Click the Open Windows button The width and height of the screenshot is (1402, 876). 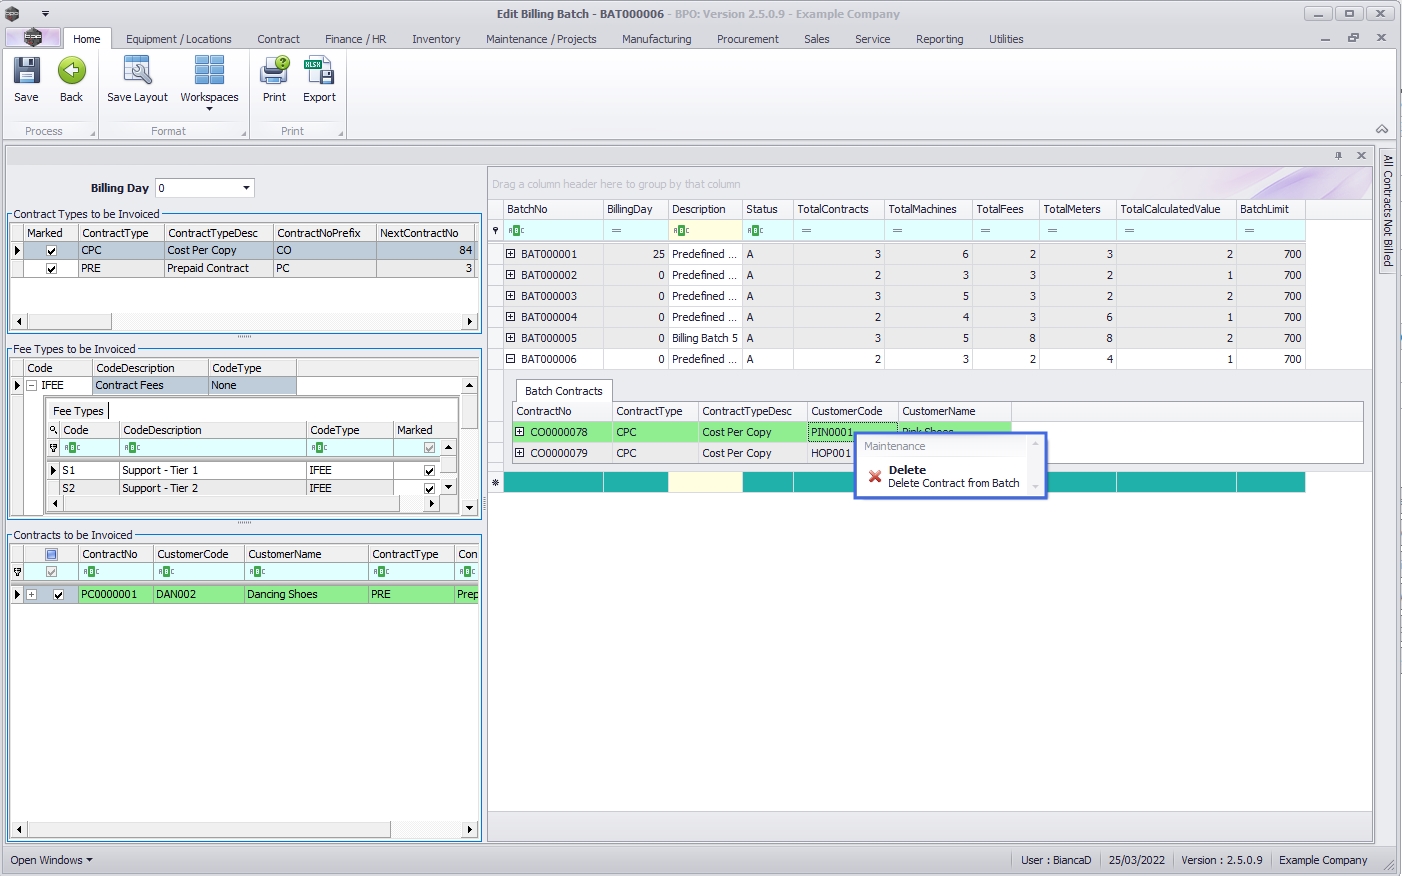[x=51, y=860]
